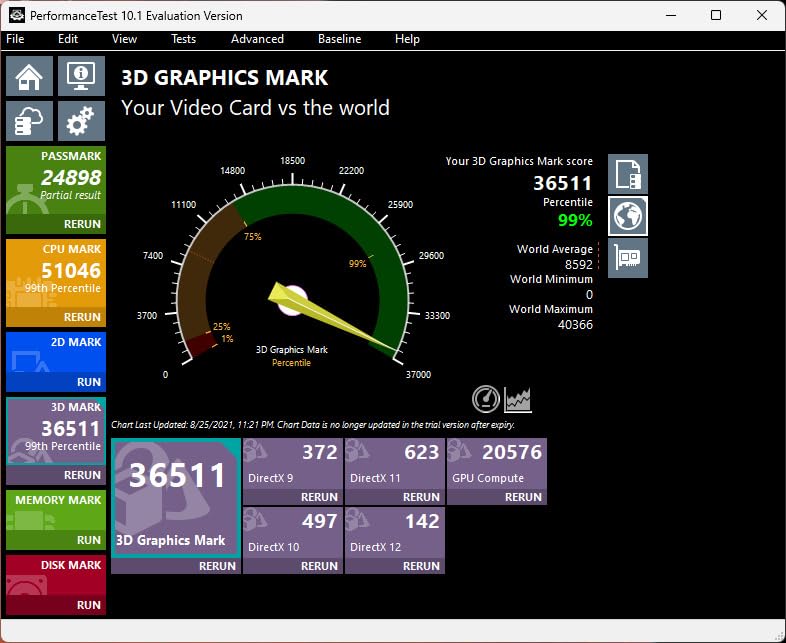Go to the Home dashboard icon
Screen dimensions: 786x643
pos(30,76)
